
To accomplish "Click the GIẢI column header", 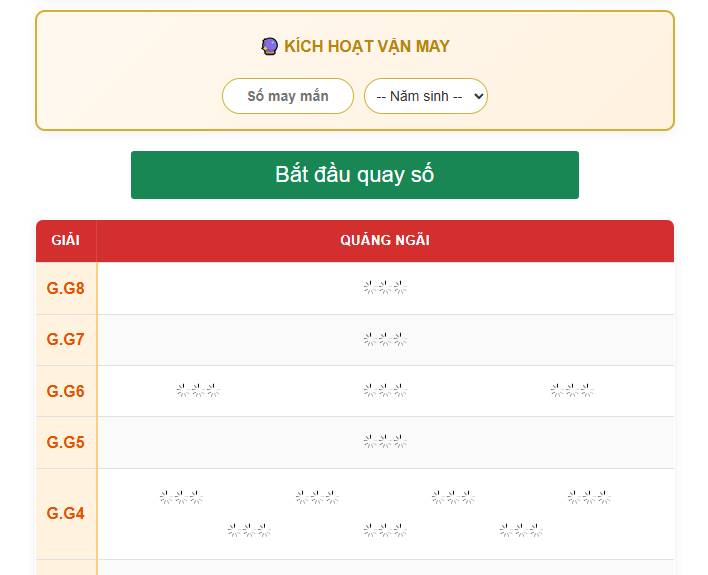I will [66, 240].
